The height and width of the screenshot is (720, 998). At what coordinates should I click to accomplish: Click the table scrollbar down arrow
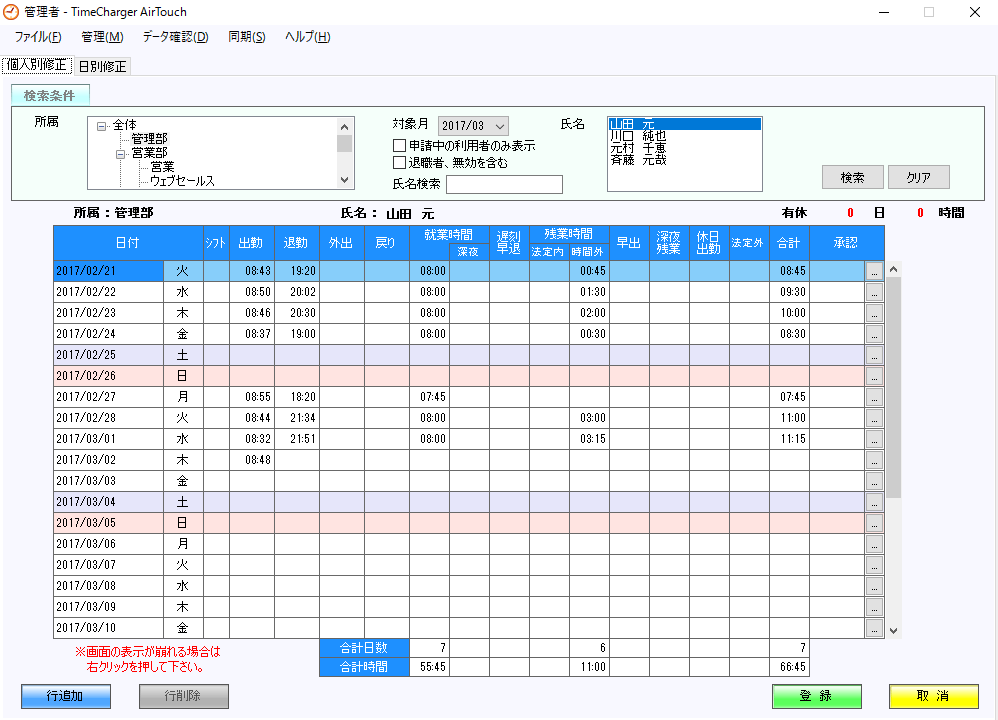[892, 629]
